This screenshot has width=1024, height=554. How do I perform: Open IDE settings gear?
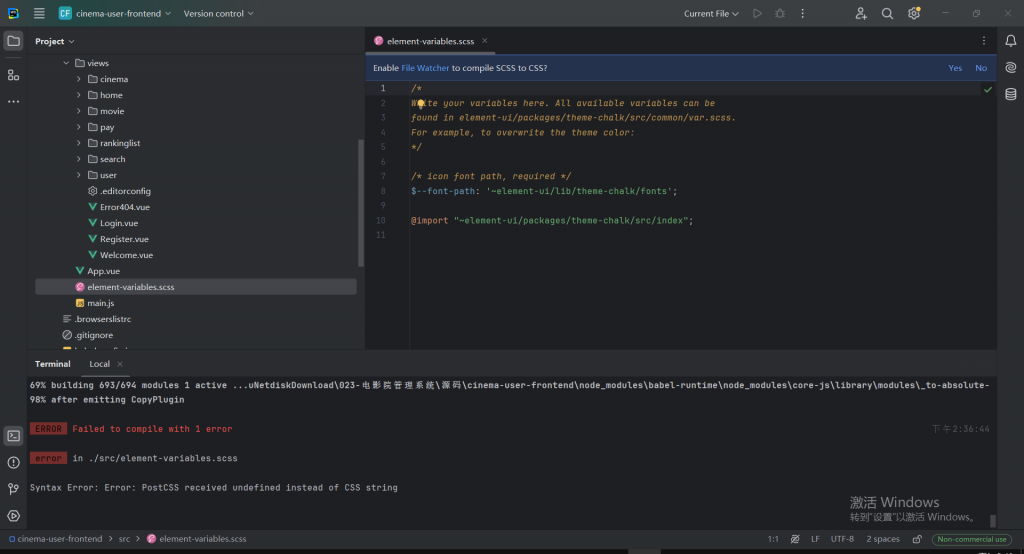click(x=914, y=13)
